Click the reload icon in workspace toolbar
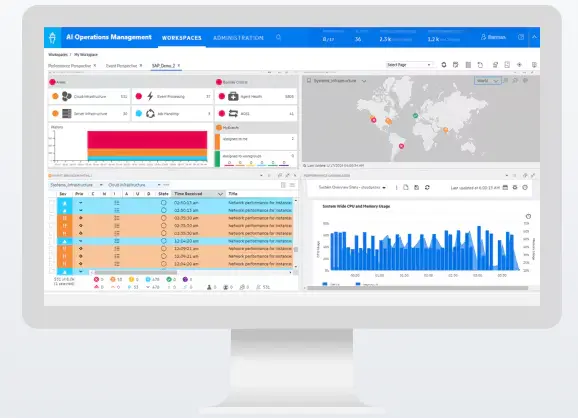 coord(480,65)
